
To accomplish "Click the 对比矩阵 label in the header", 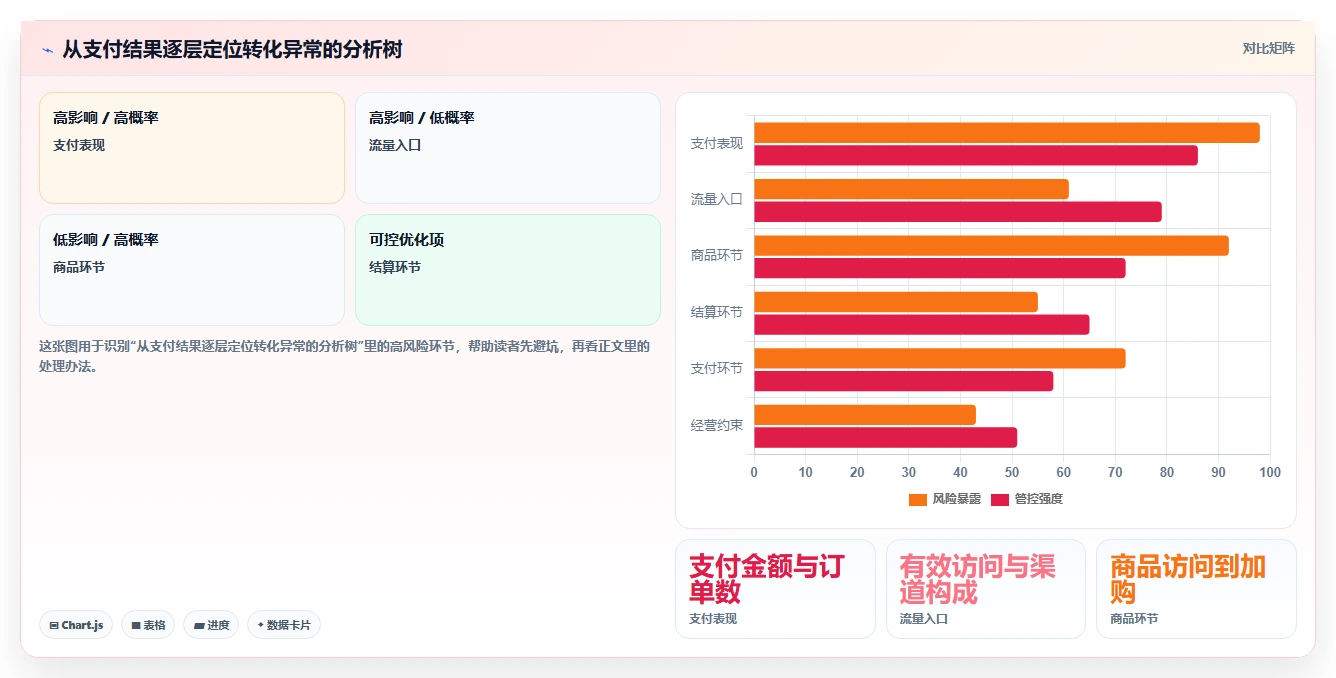I will coord(1268,48).
